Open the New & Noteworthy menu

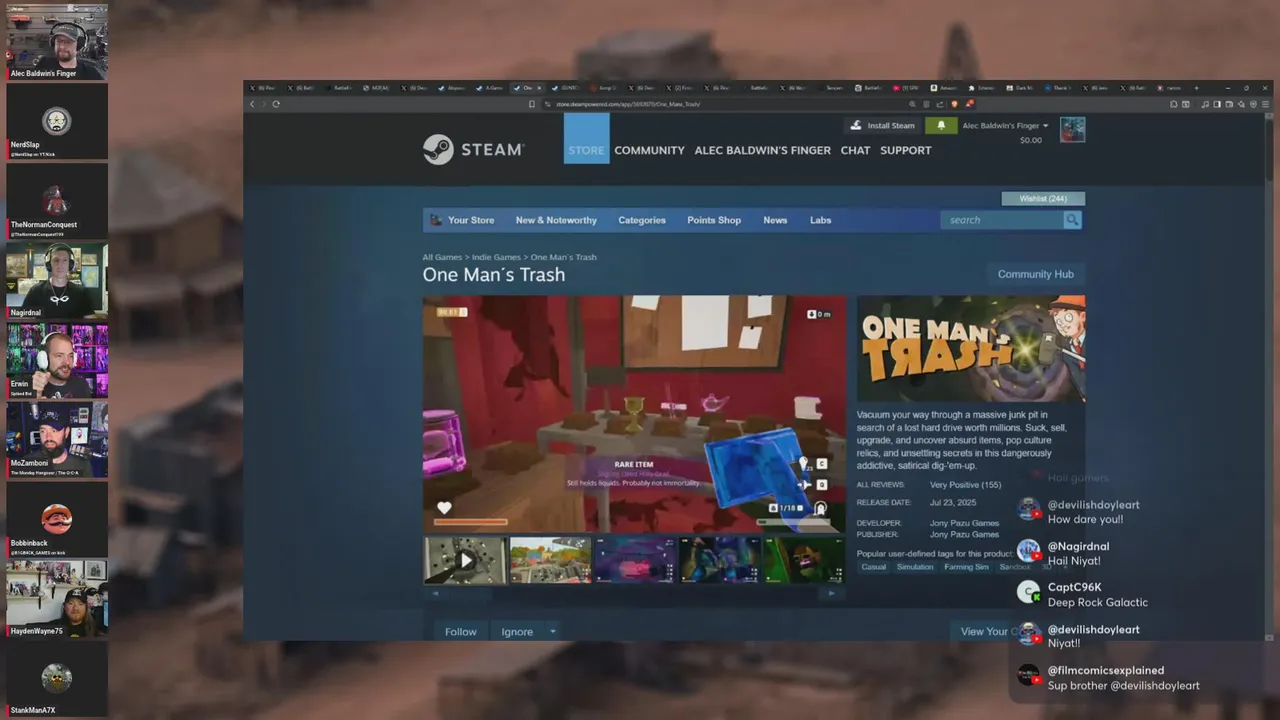pos(556,220)
